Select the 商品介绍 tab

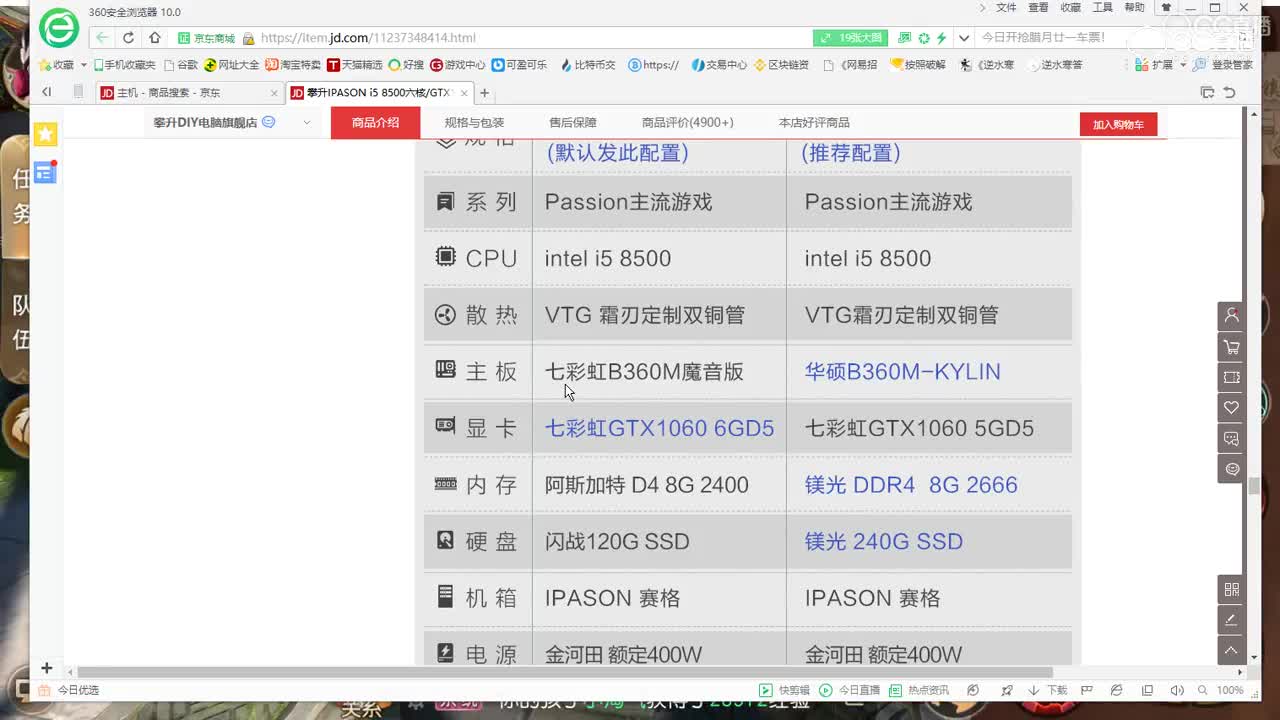point(375,123)
